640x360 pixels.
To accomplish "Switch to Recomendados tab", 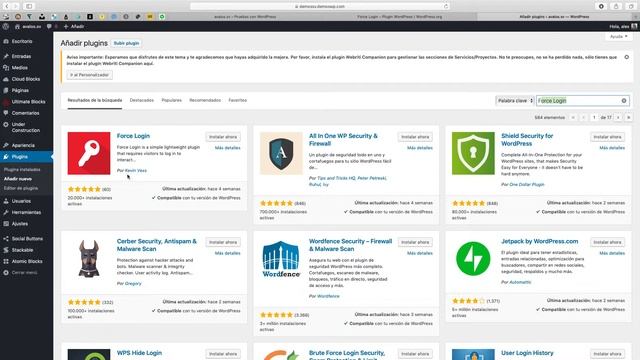I will pyautogui.click(x=205, y=100).
